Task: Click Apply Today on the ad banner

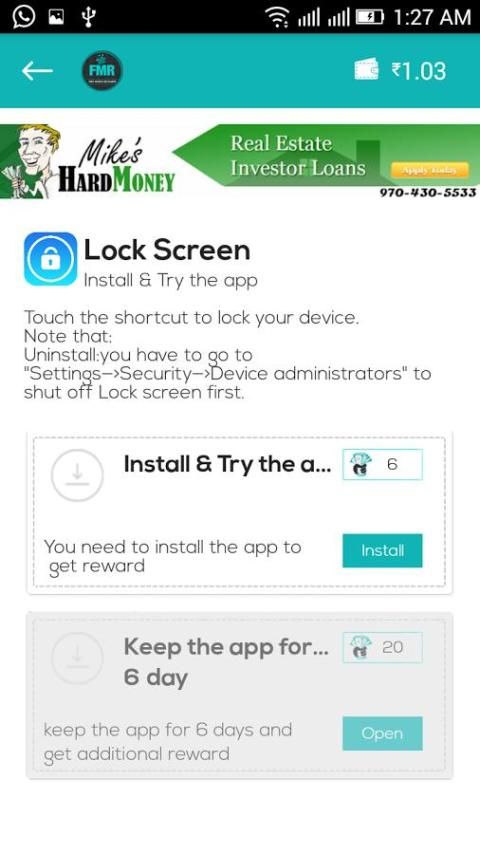Action: click(429, 170)
